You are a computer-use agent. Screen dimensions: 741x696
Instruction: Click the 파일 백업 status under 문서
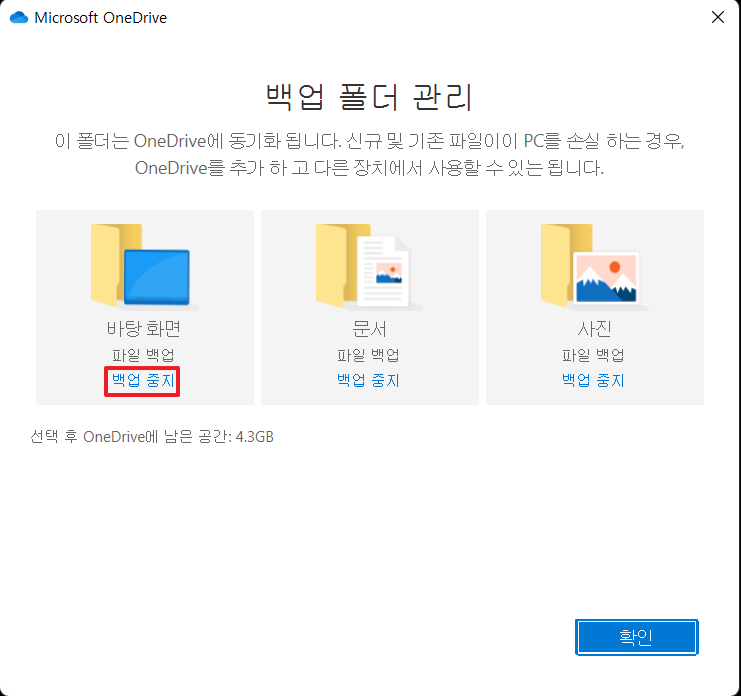368,355
